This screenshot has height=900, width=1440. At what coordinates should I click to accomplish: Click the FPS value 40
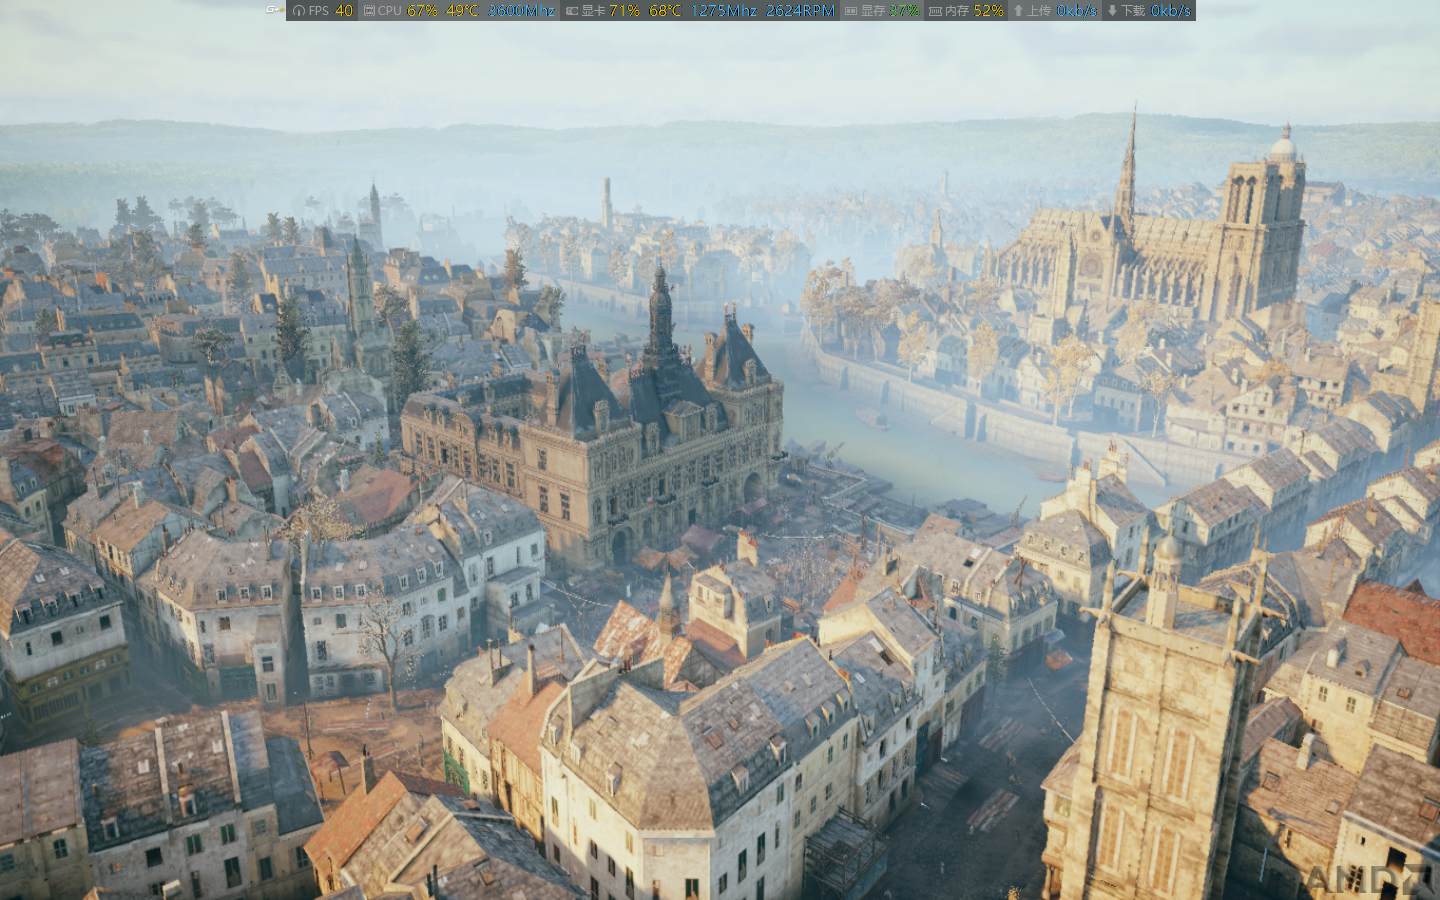point(344,11)
